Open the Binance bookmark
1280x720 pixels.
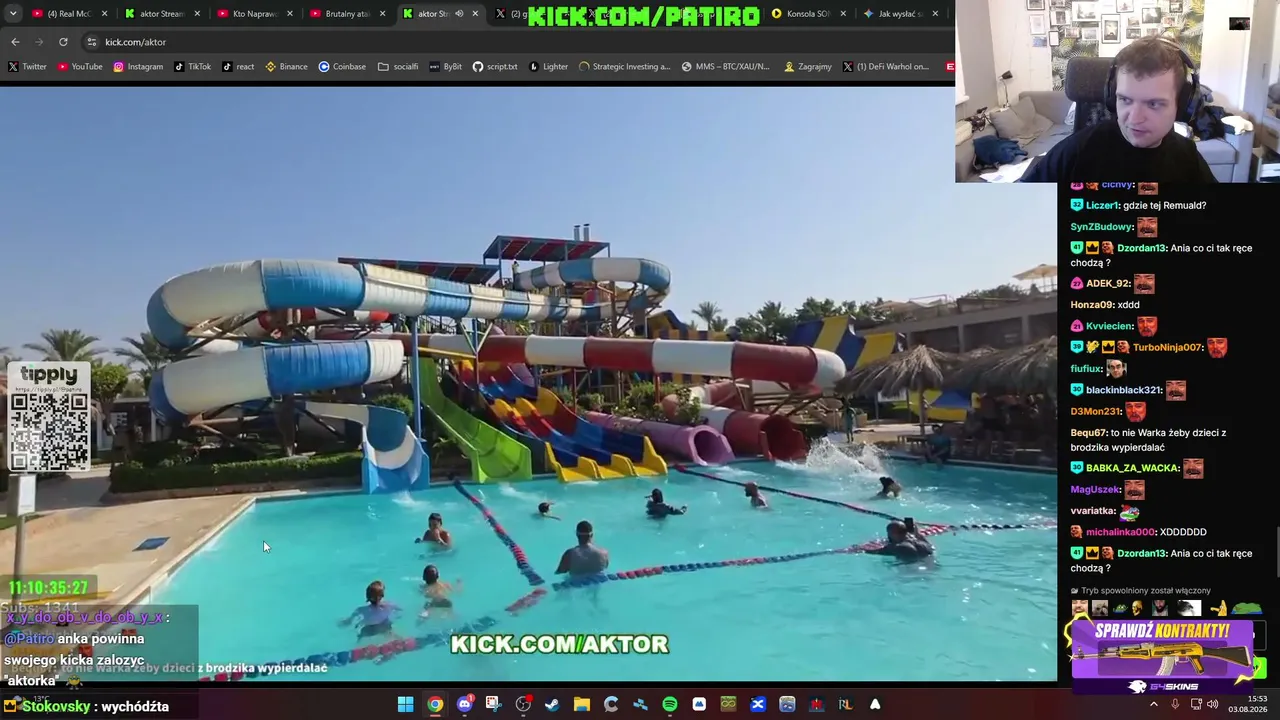click(287, 67)
